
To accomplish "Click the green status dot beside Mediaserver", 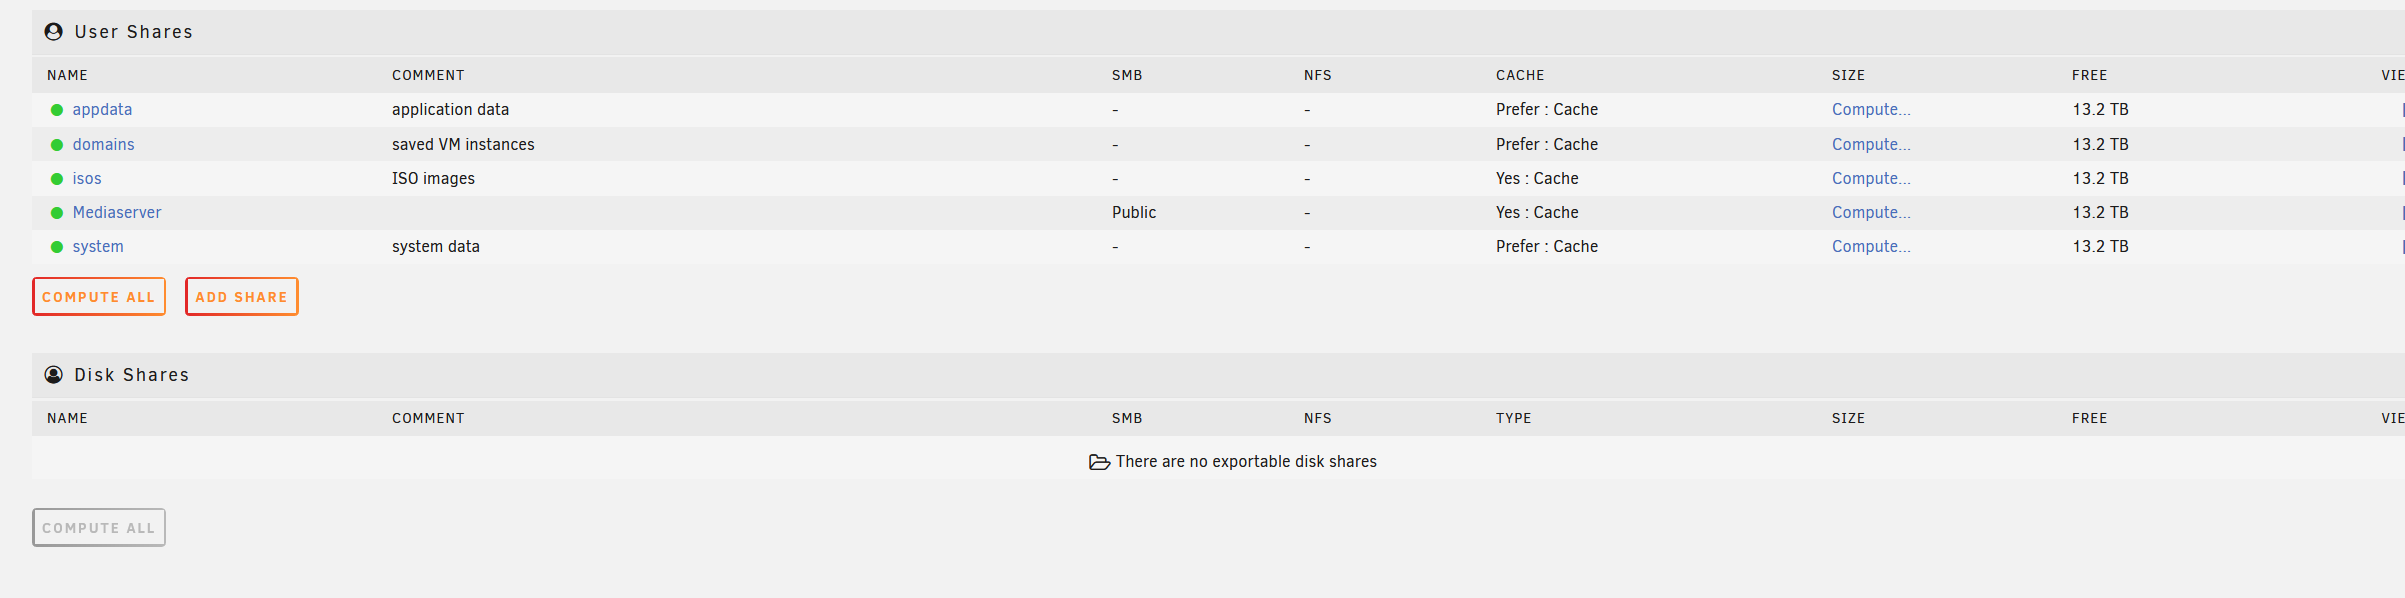I will pos(57,213).
